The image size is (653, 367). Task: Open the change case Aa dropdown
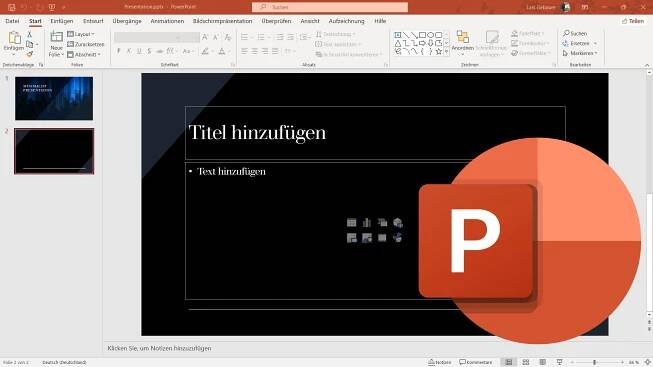188,51
